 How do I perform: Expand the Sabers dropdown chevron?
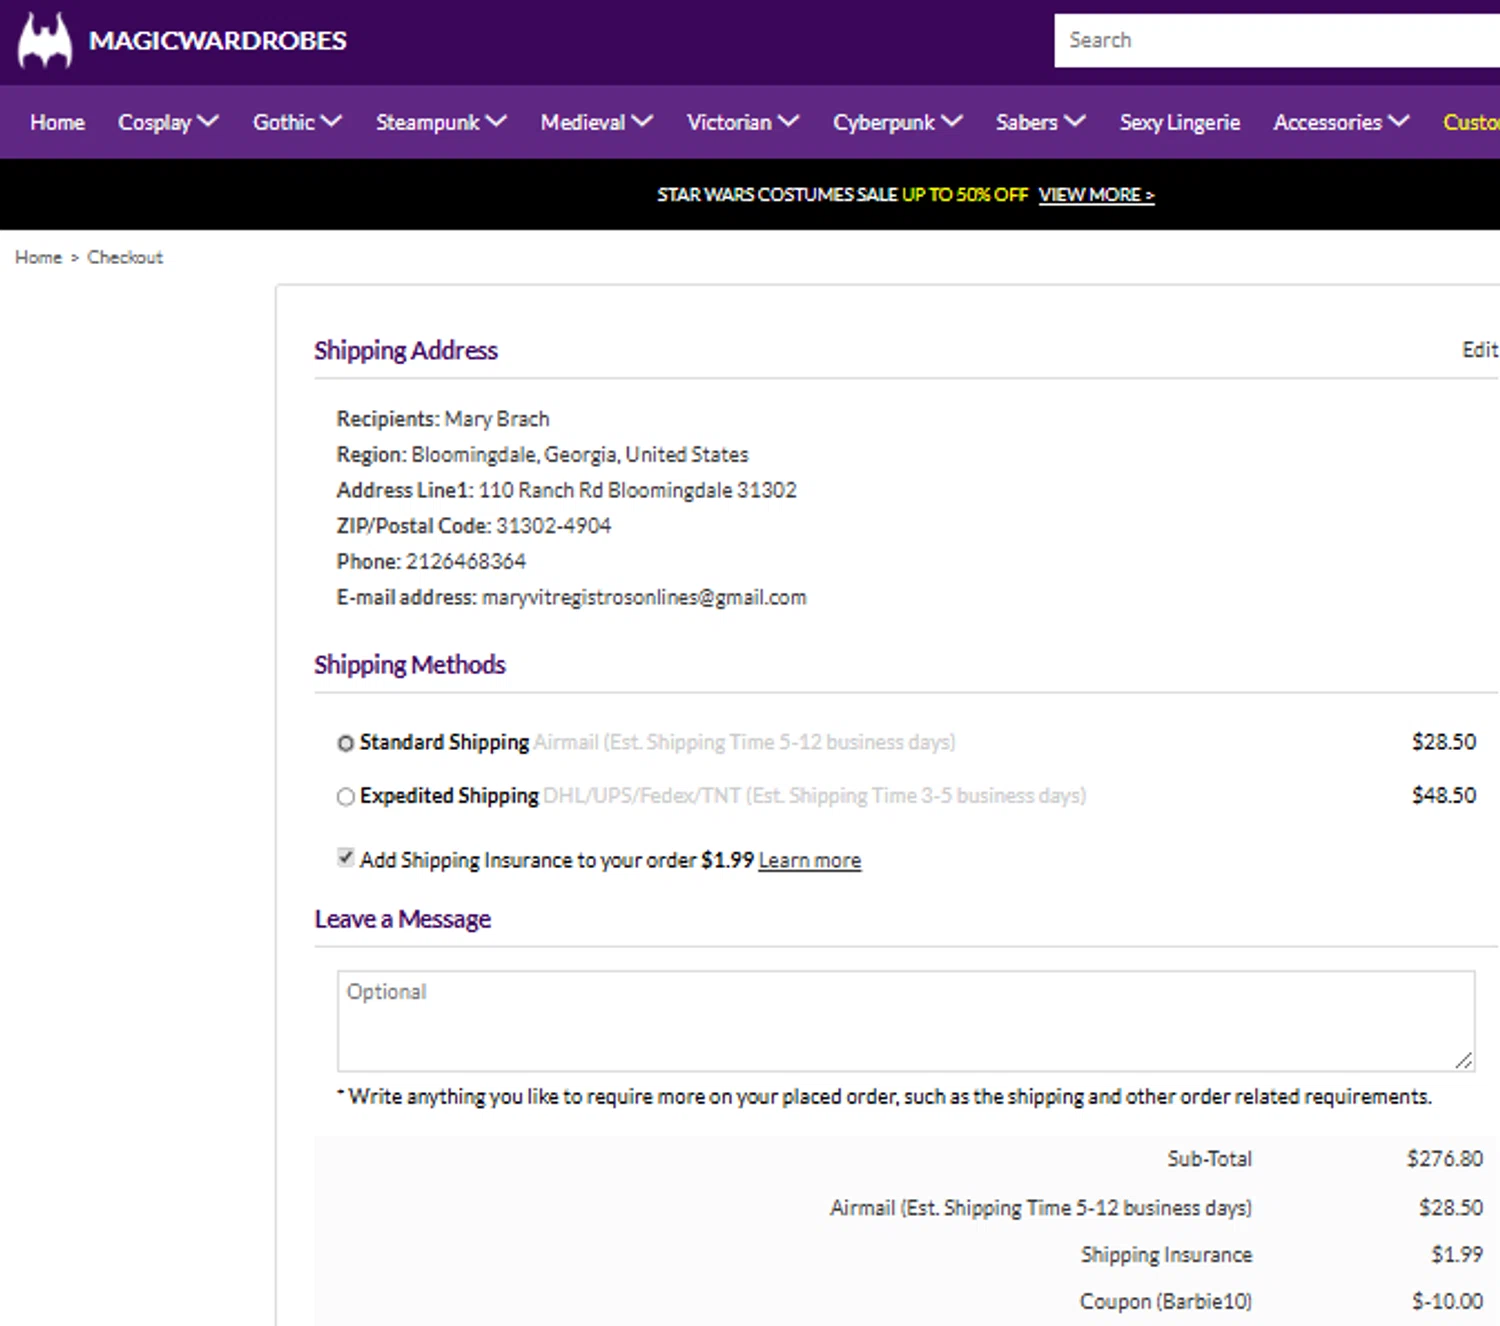tap(1074, 121)
